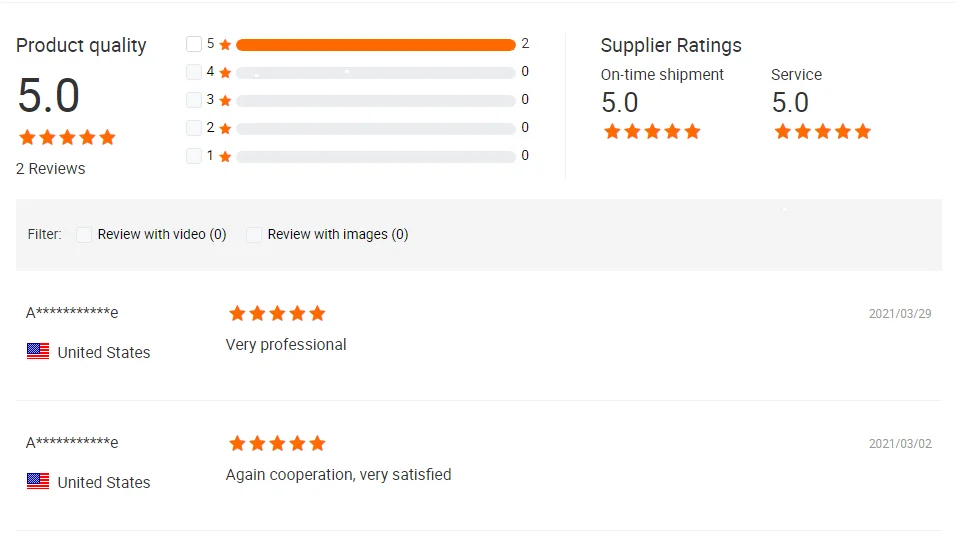Click stars above Very professional review
The width and height of the screenshot is (955, 540).
(x=277, y=314)
